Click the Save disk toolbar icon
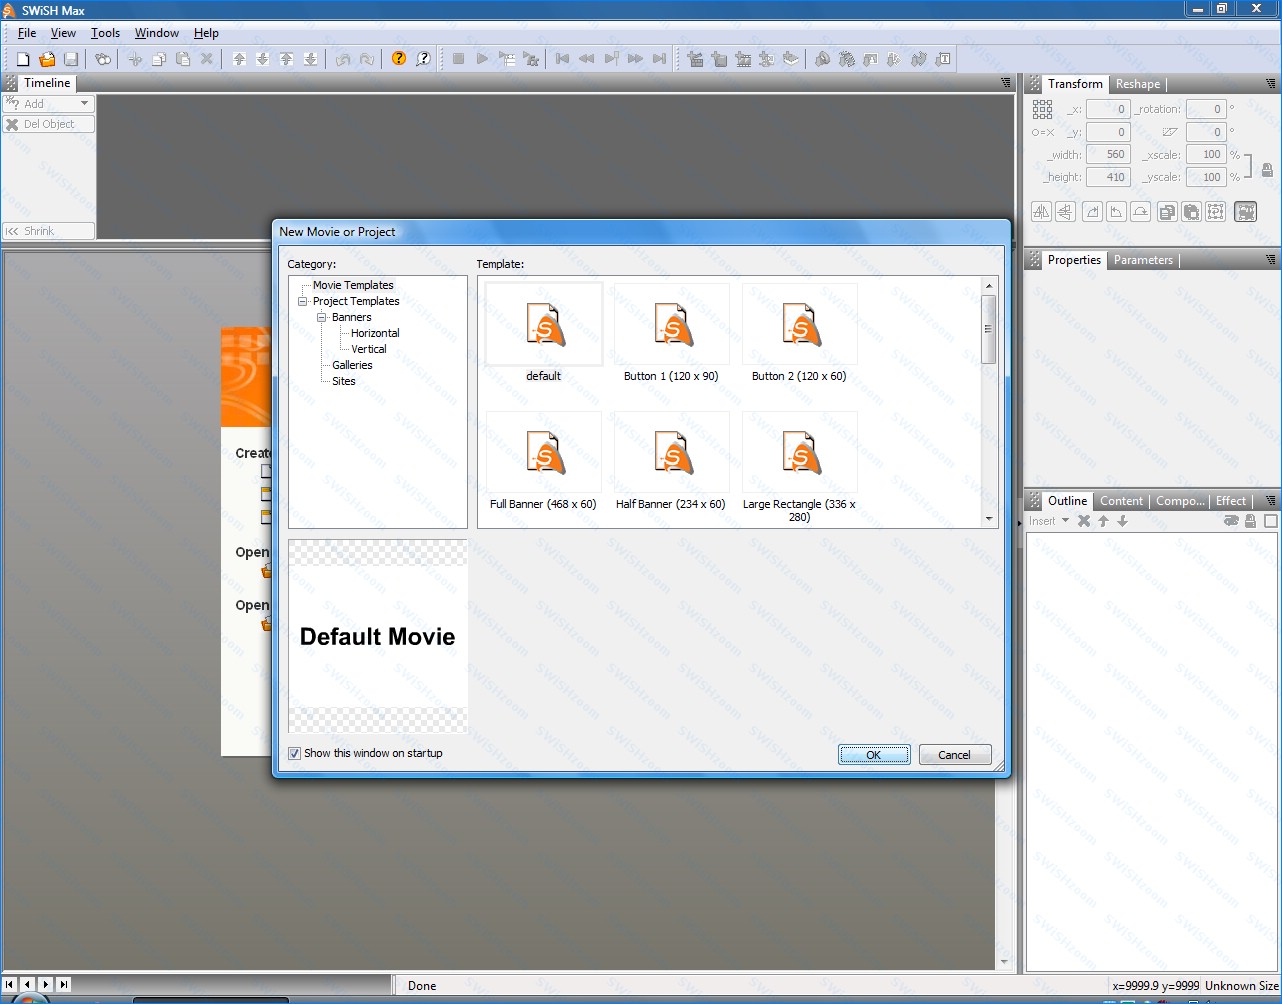The height and width of the screenshot is (1004, 1282). coord(71,59)
